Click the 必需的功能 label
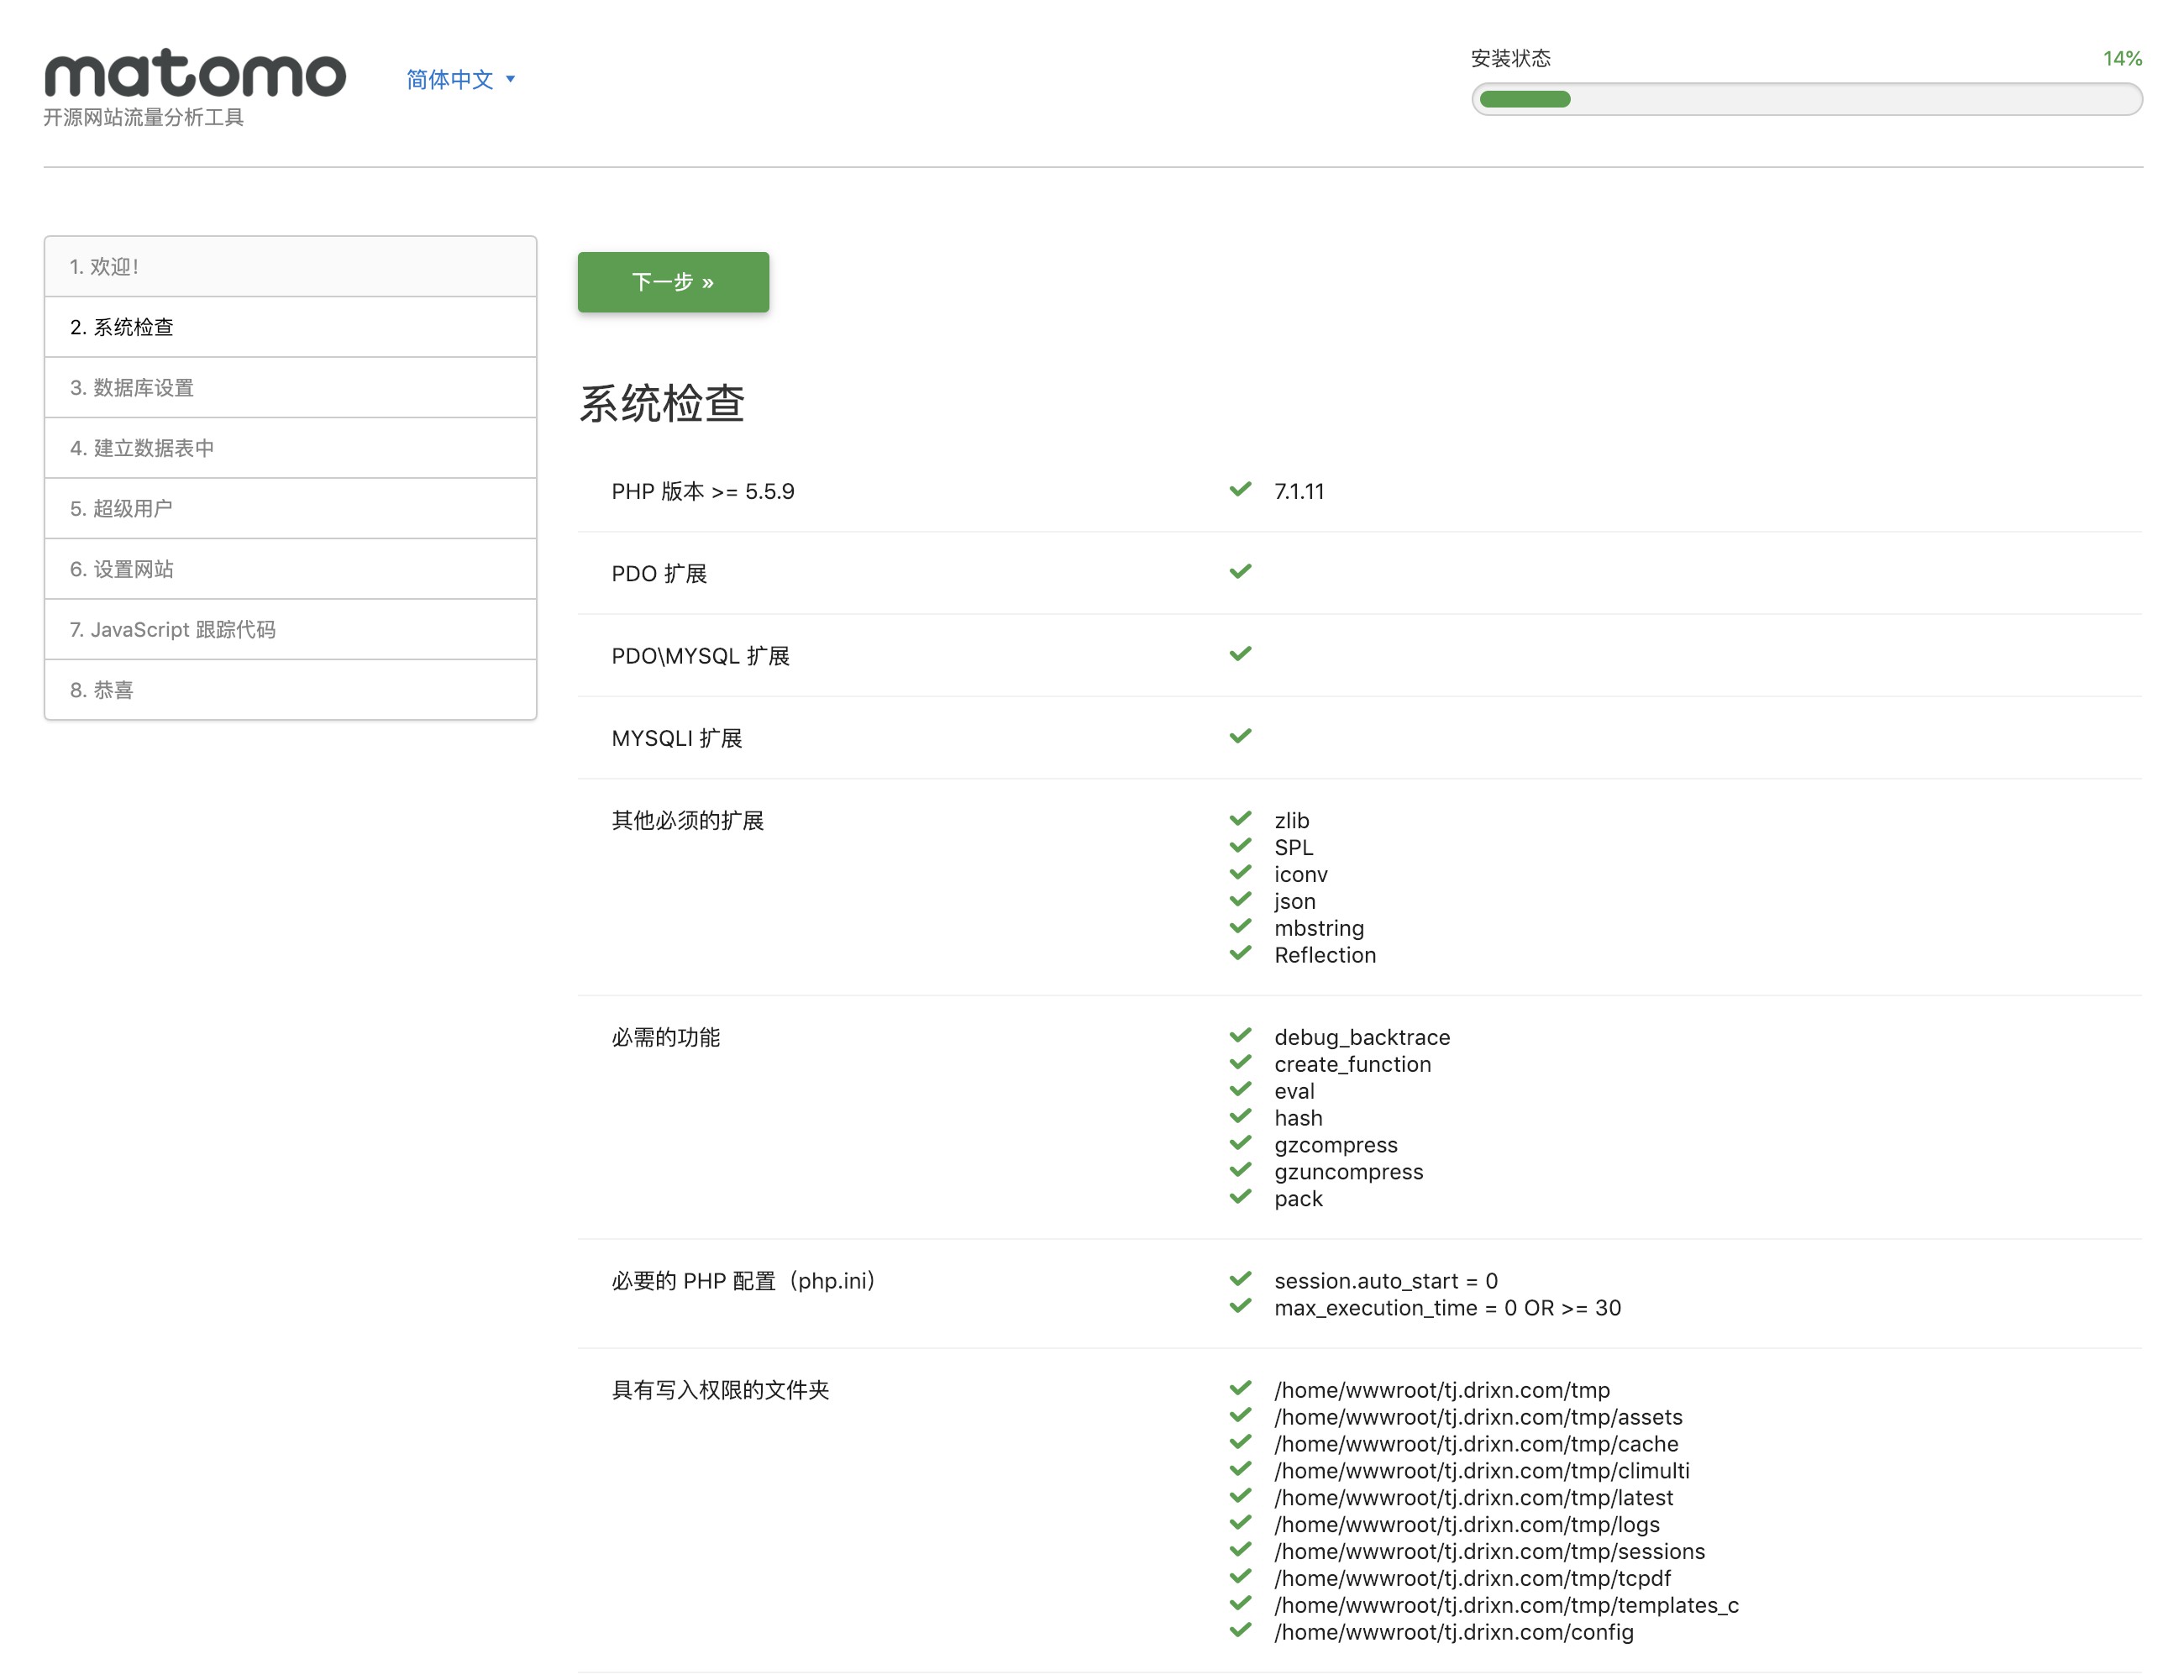 coord(666,1038)
